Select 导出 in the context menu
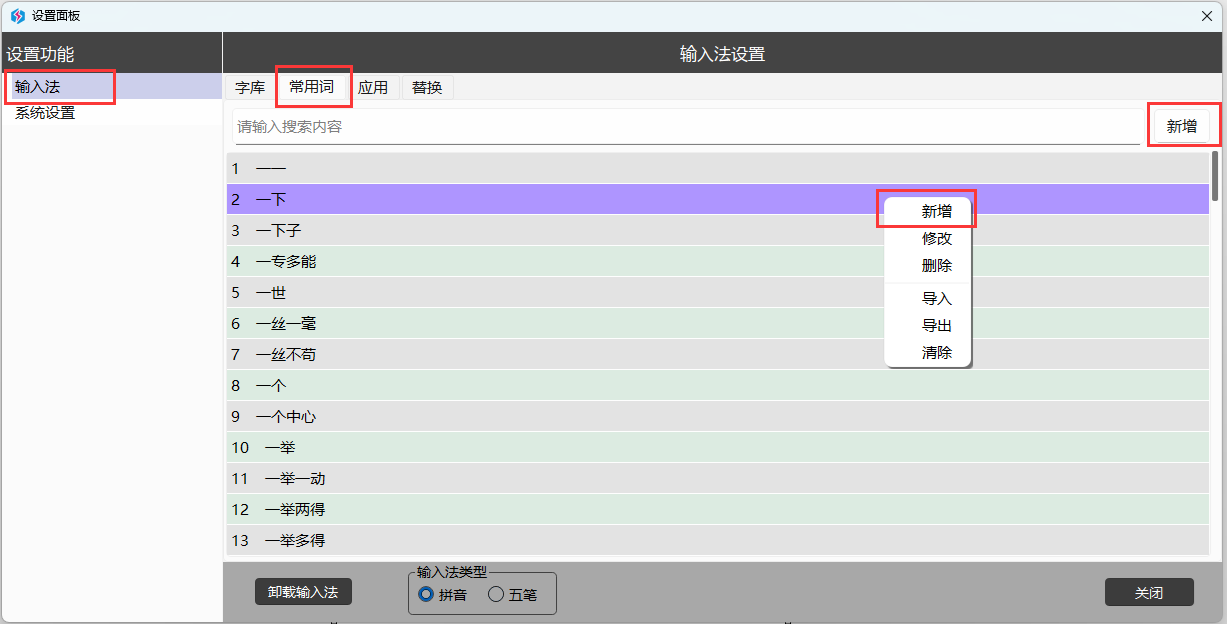 (936, 326)
